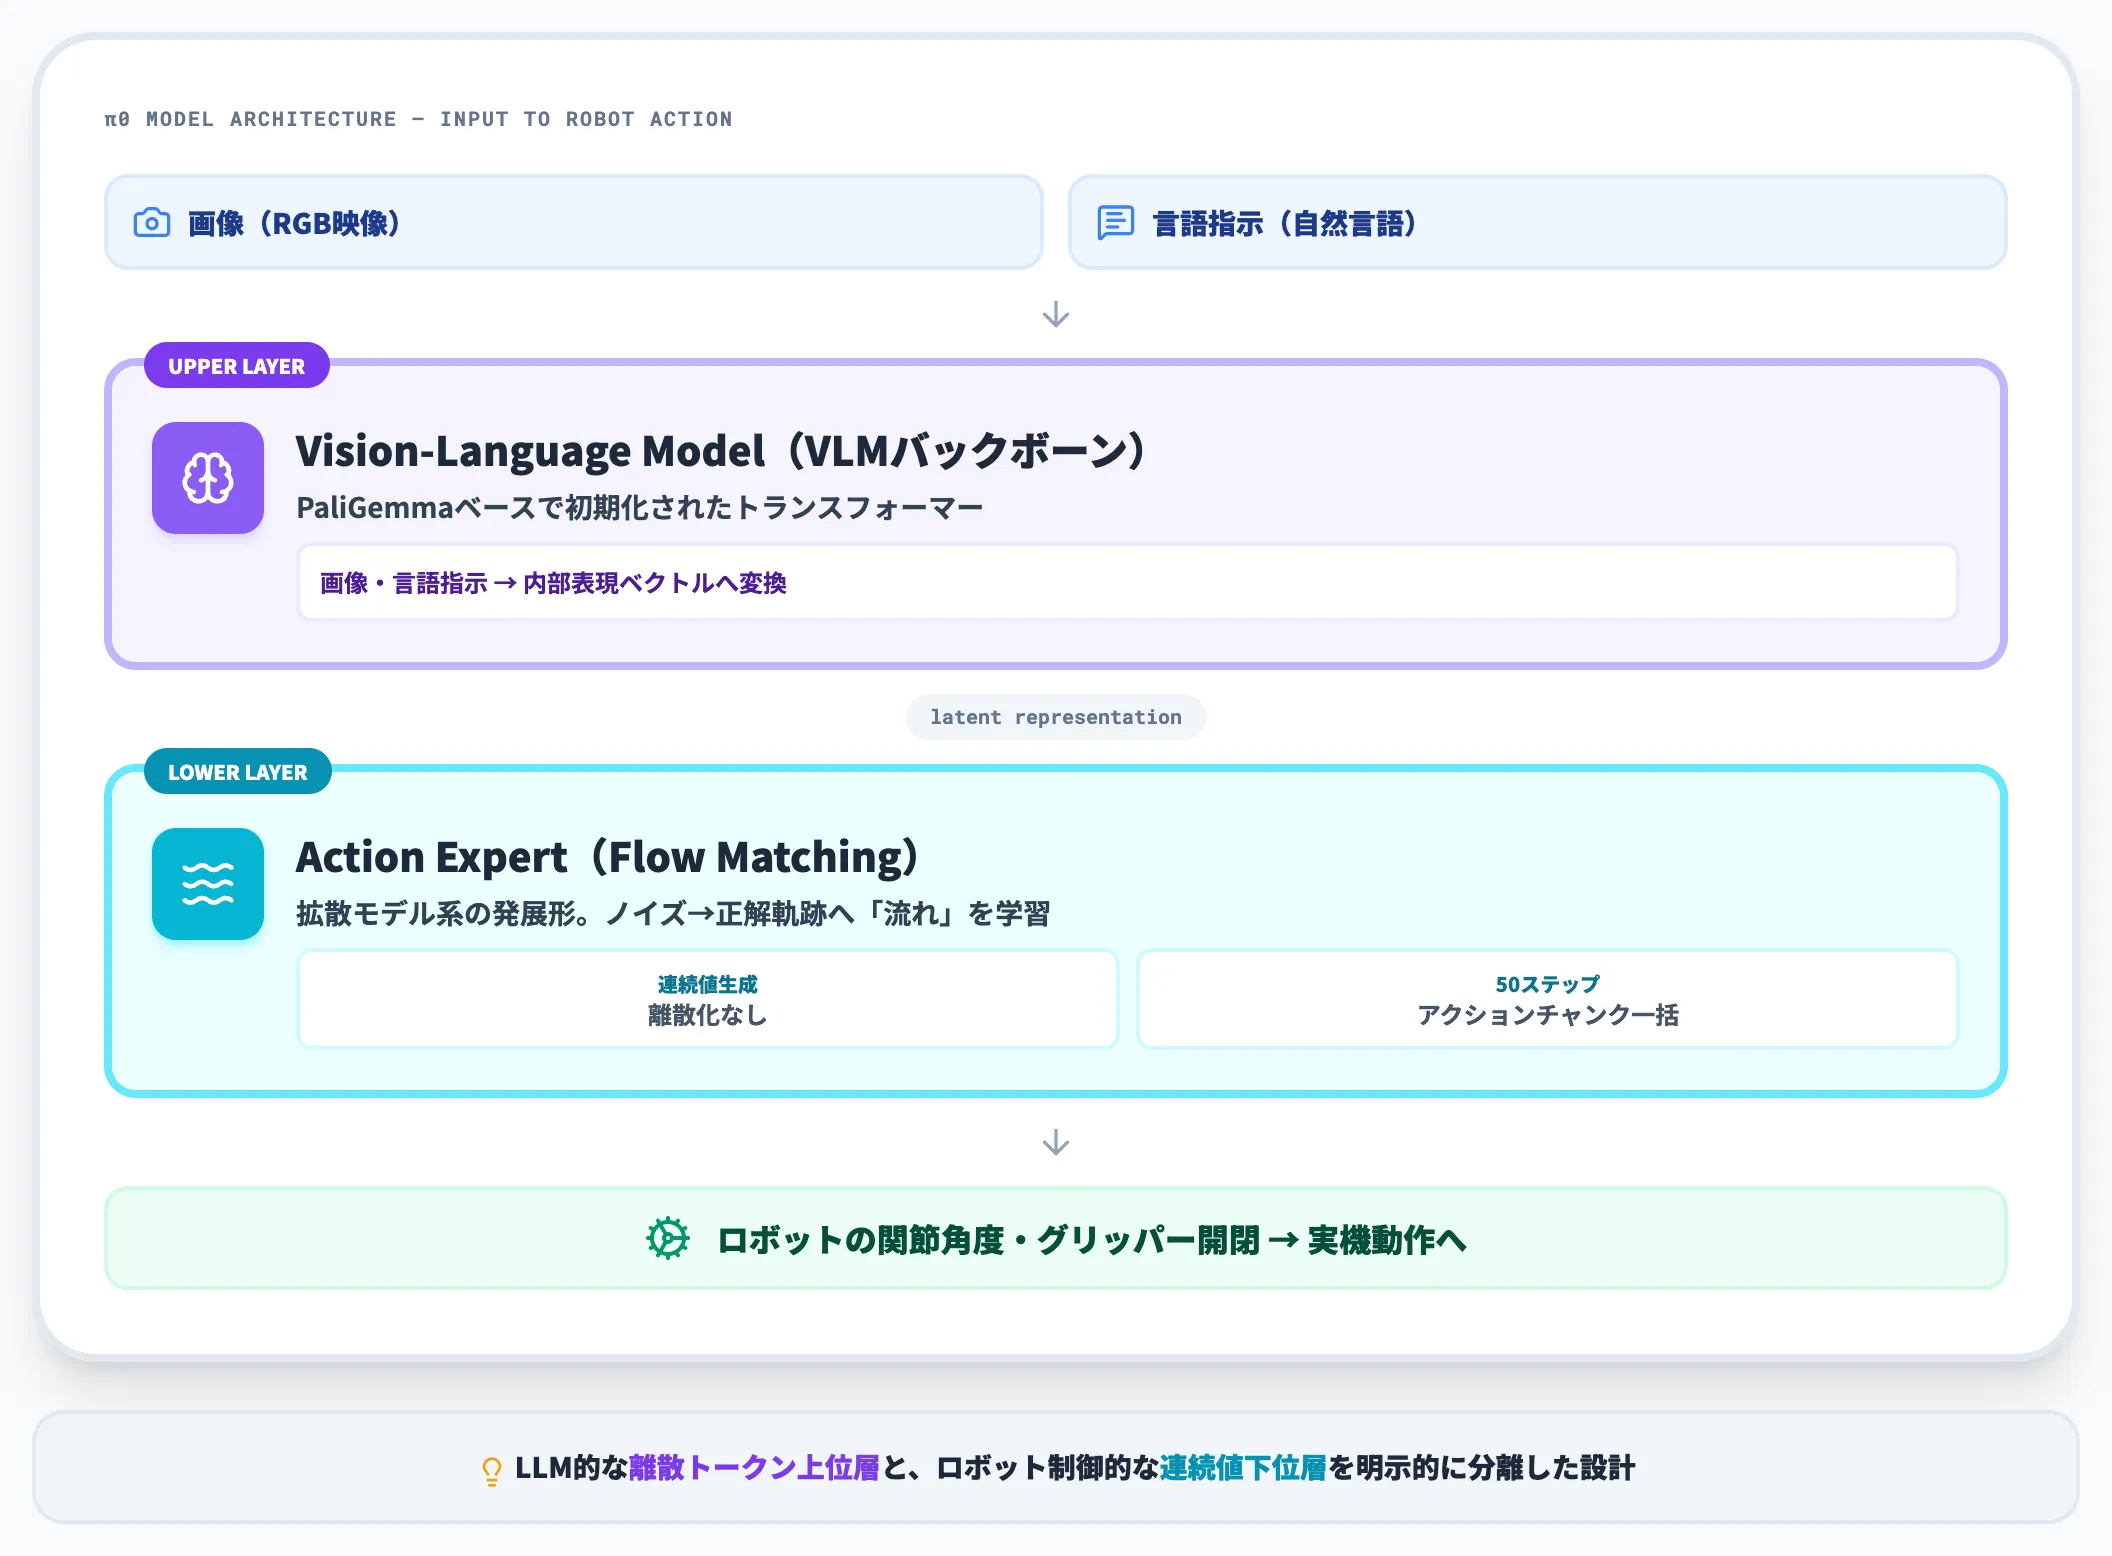
Task: Click the を明示的に分離した設計 text
Action: pos(1481,1468)
